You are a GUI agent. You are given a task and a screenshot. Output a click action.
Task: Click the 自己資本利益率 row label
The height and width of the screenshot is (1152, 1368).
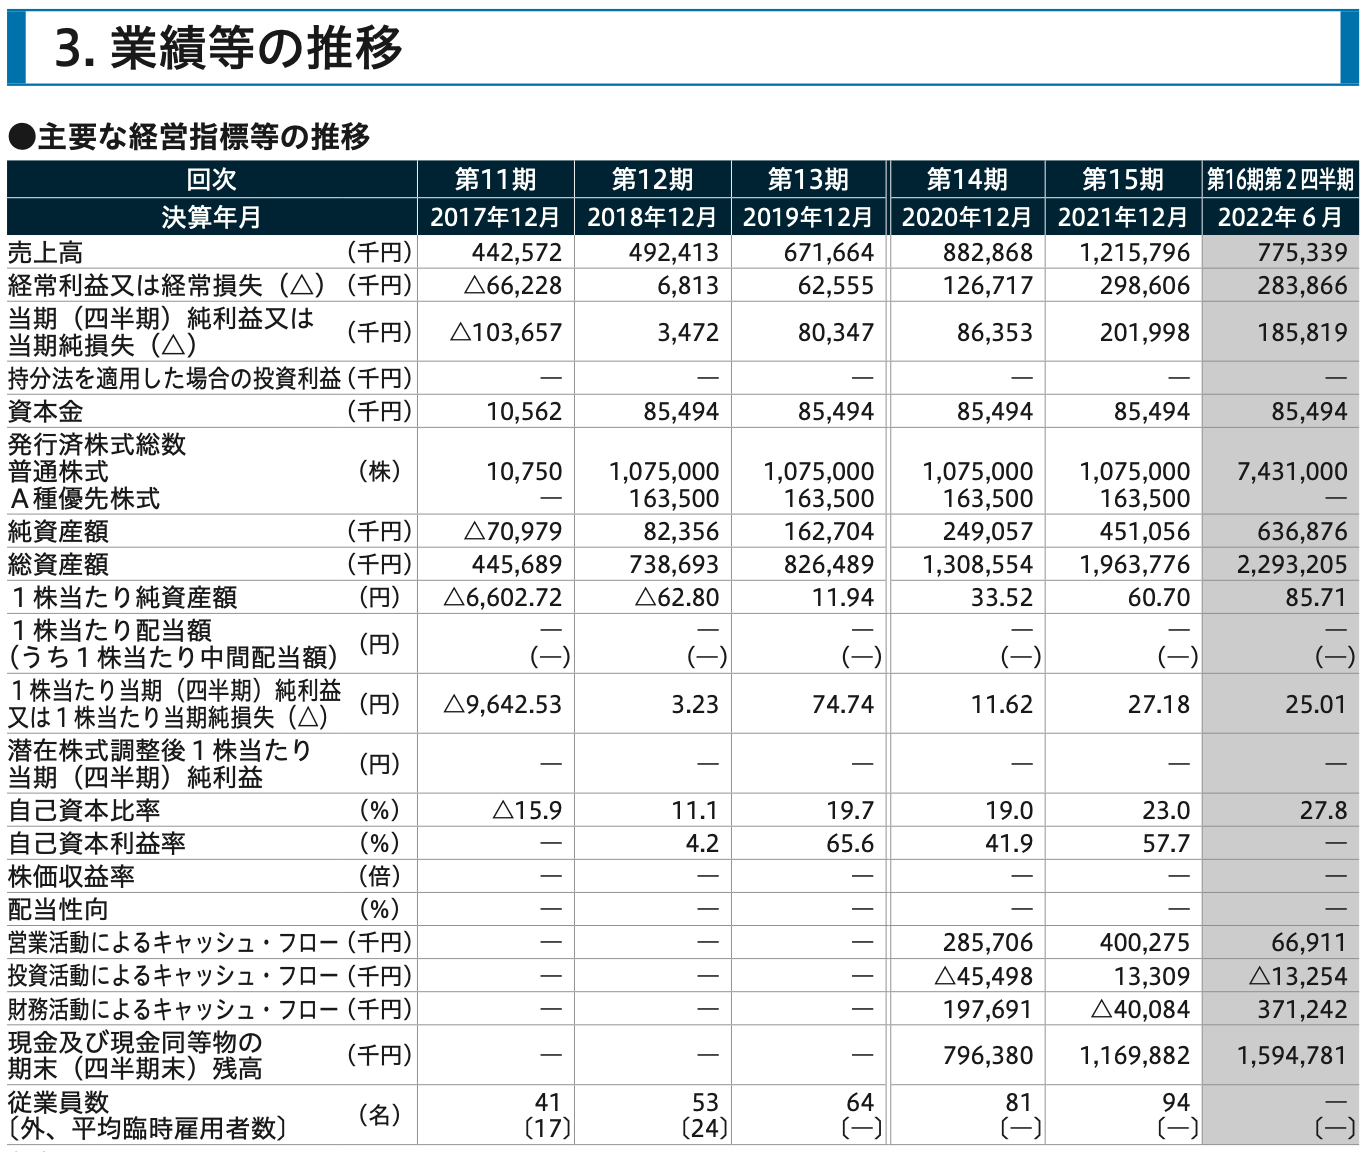click(x=97, y=843)
